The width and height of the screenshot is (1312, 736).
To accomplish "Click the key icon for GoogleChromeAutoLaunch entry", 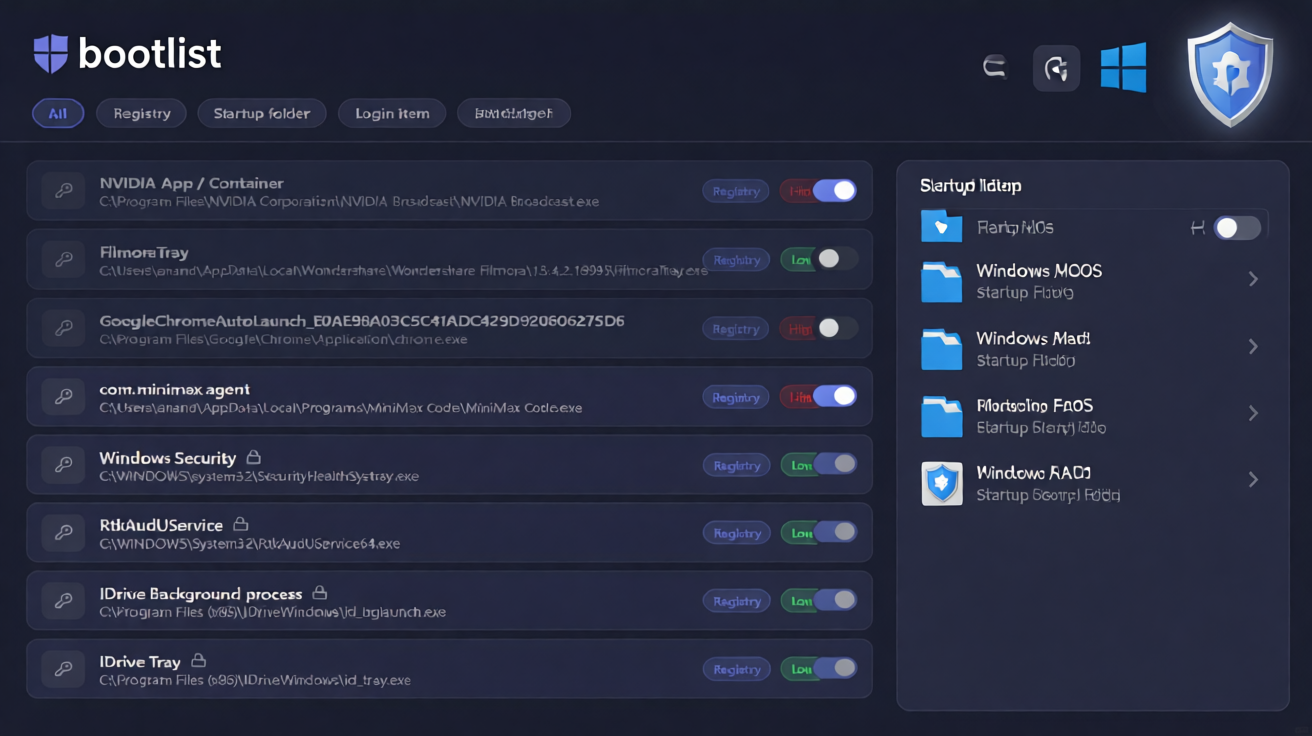I will click(x=63, y=328).
